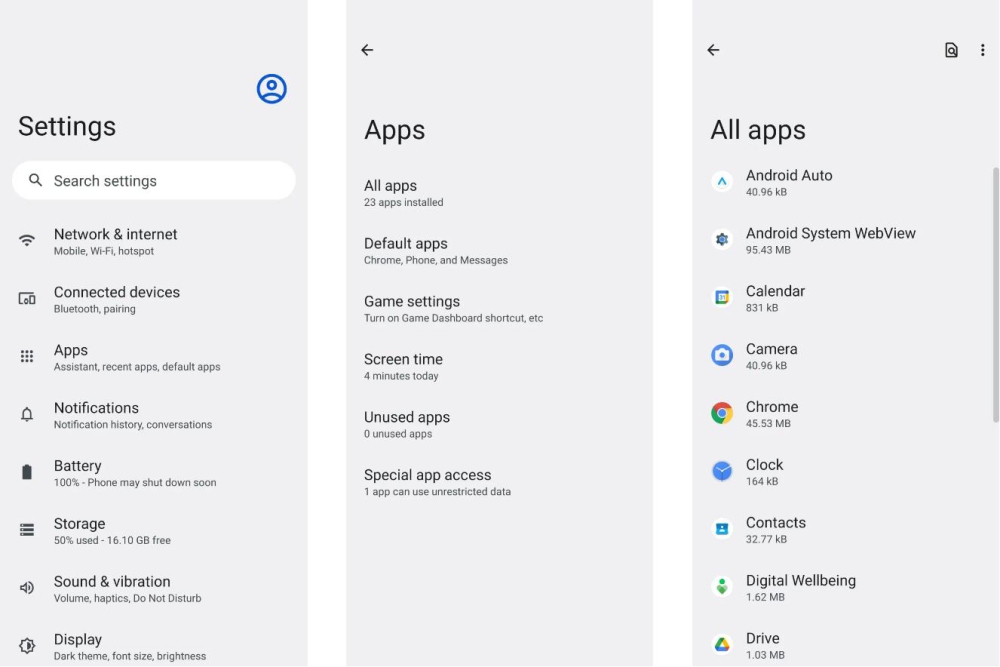The image size is (1000, 667).
Task: Click the Digital Wellbeing icon
Action: tap(721, 587)
